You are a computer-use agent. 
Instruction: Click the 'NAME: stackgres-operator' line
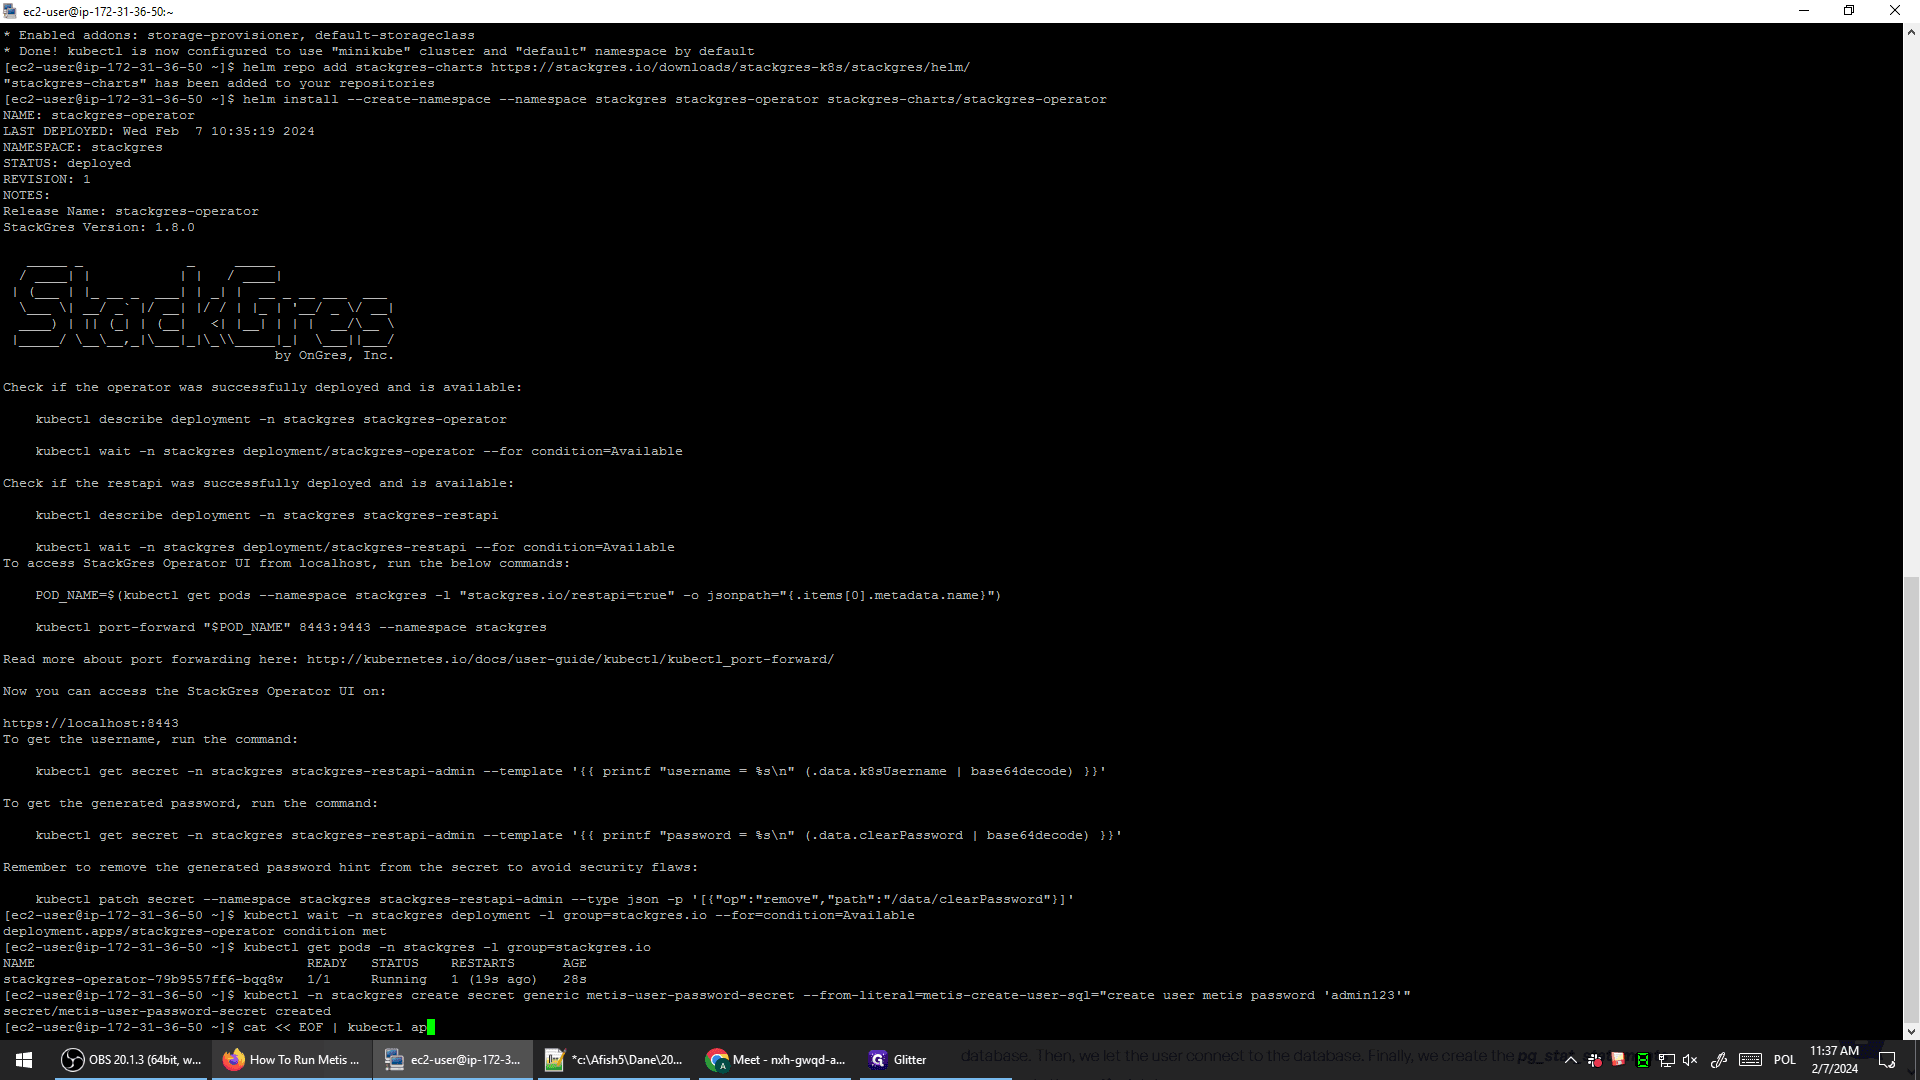tap(99, 115)
